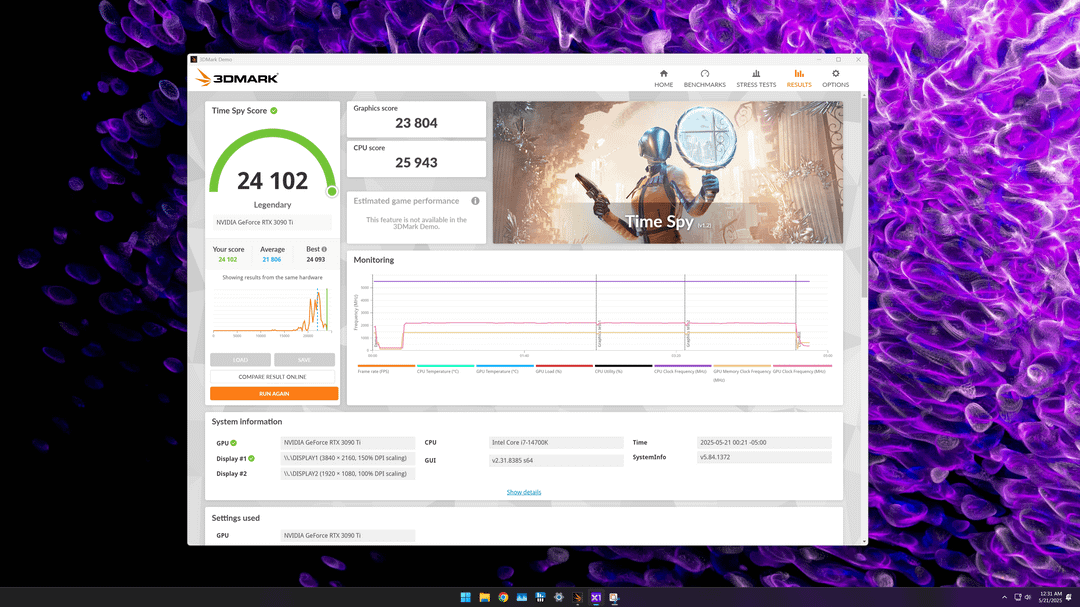Image resolution: width=1080 pixels, height=607 pixels.
Task: Click the Graphics test 1 marker in the chart
Action: 599,333
